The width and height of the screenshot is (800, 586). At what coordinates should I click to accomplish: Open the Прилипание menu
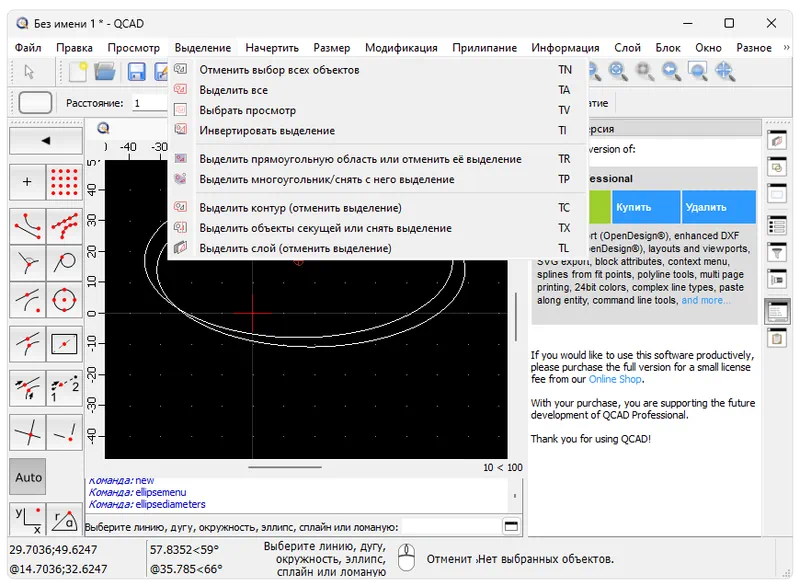tap(484, 47)
